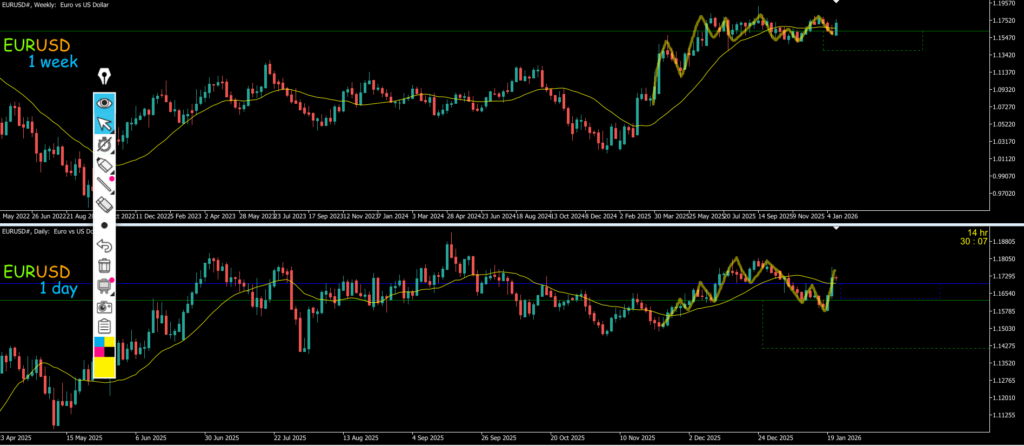Image resolution: width=1024 pixels, height=446 pixels.
Task: Click the EURUSD Daily chart title text
Action: [50, 231]
